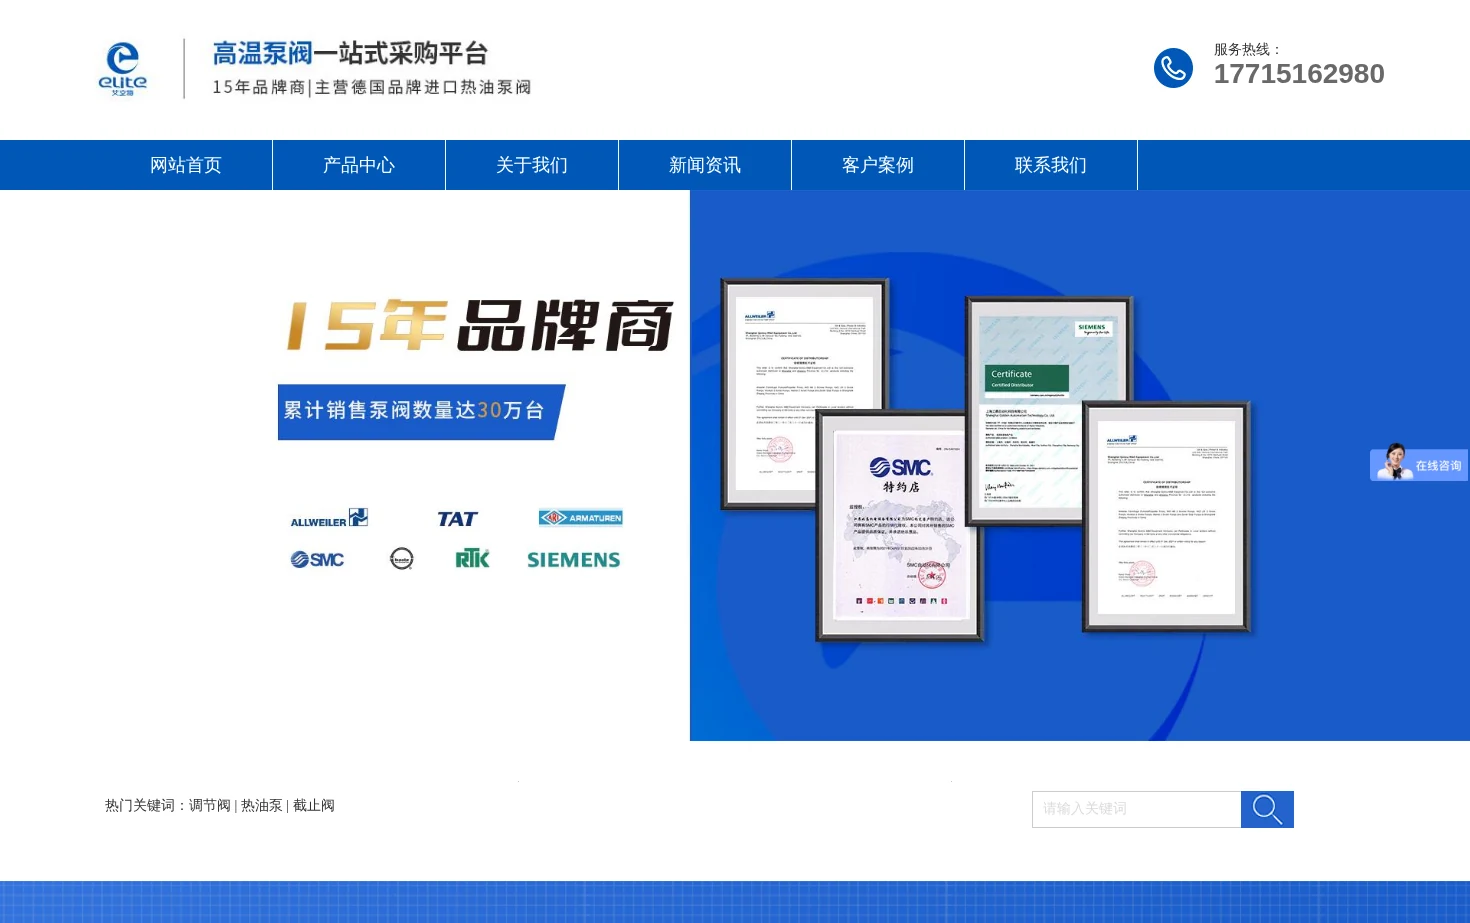Click the 15年品牌商 banner headline
Screen dimensions: 1470x923
pos(480,325)
